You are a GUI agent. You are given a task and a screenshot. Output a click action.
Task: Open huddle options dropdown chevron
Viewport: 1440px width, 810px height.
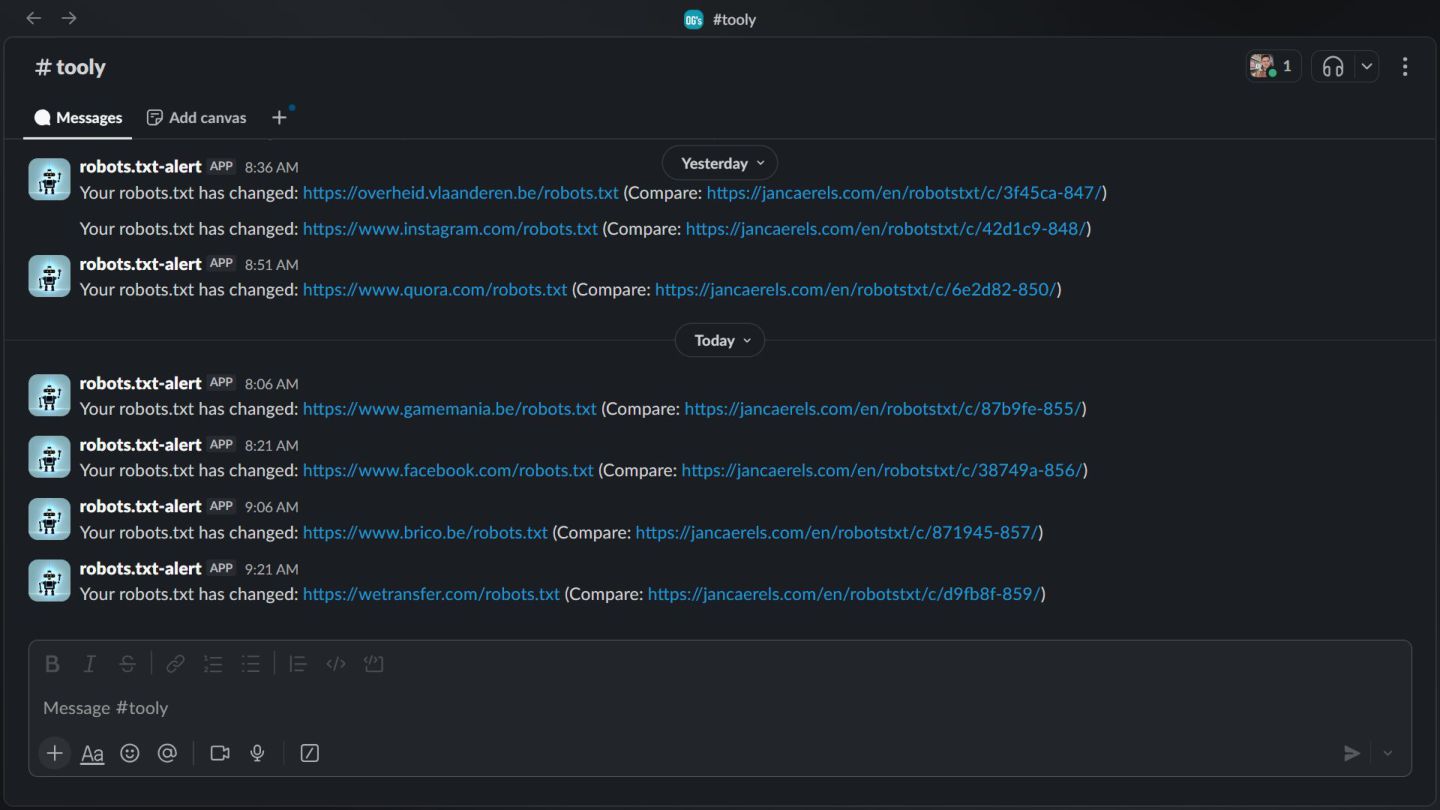(1367, 66)
